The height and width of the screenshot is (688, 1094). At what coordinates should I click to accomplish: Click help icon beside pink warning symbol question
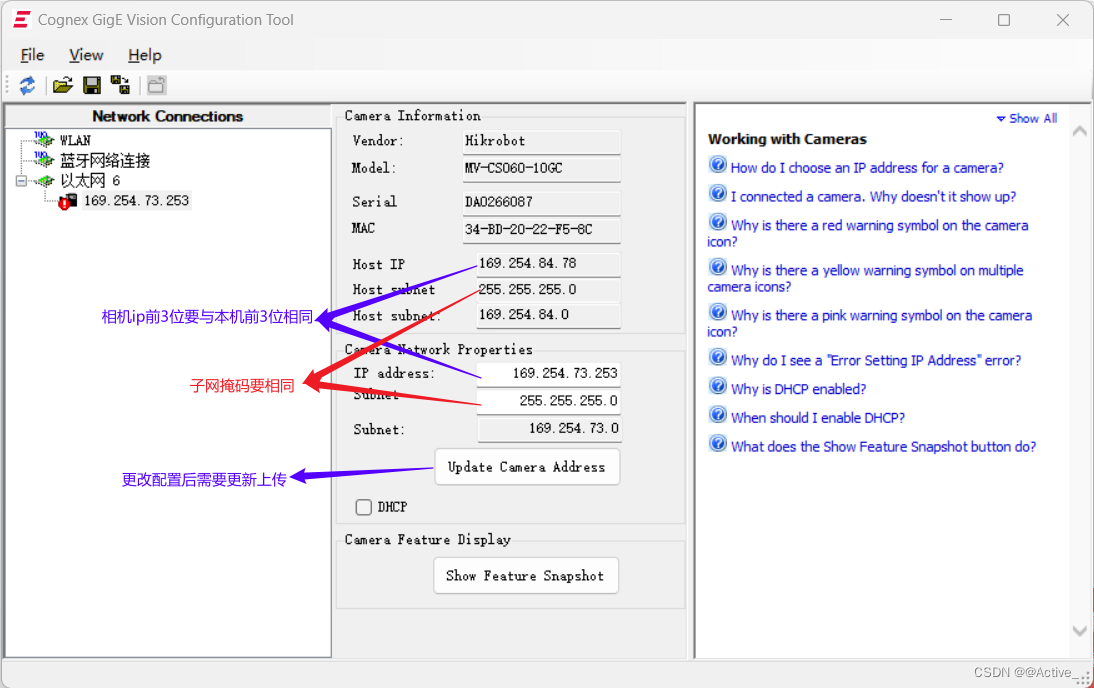(717, 312)
